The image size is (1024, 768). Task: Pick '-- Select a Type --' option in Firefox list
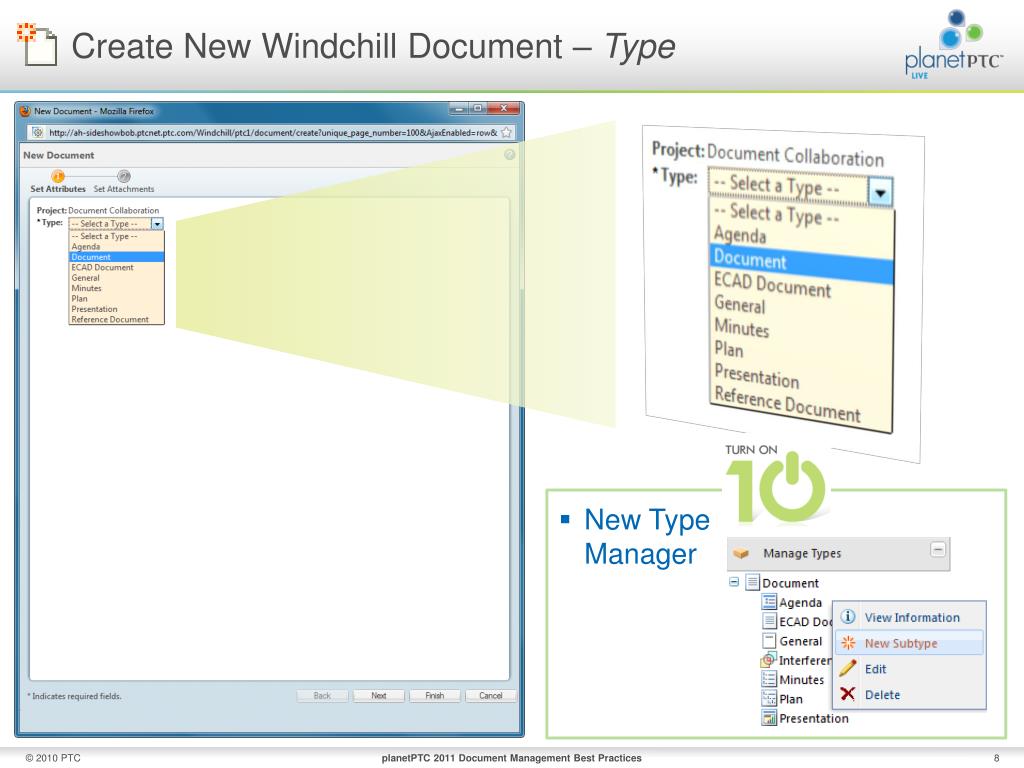(116, 236)
